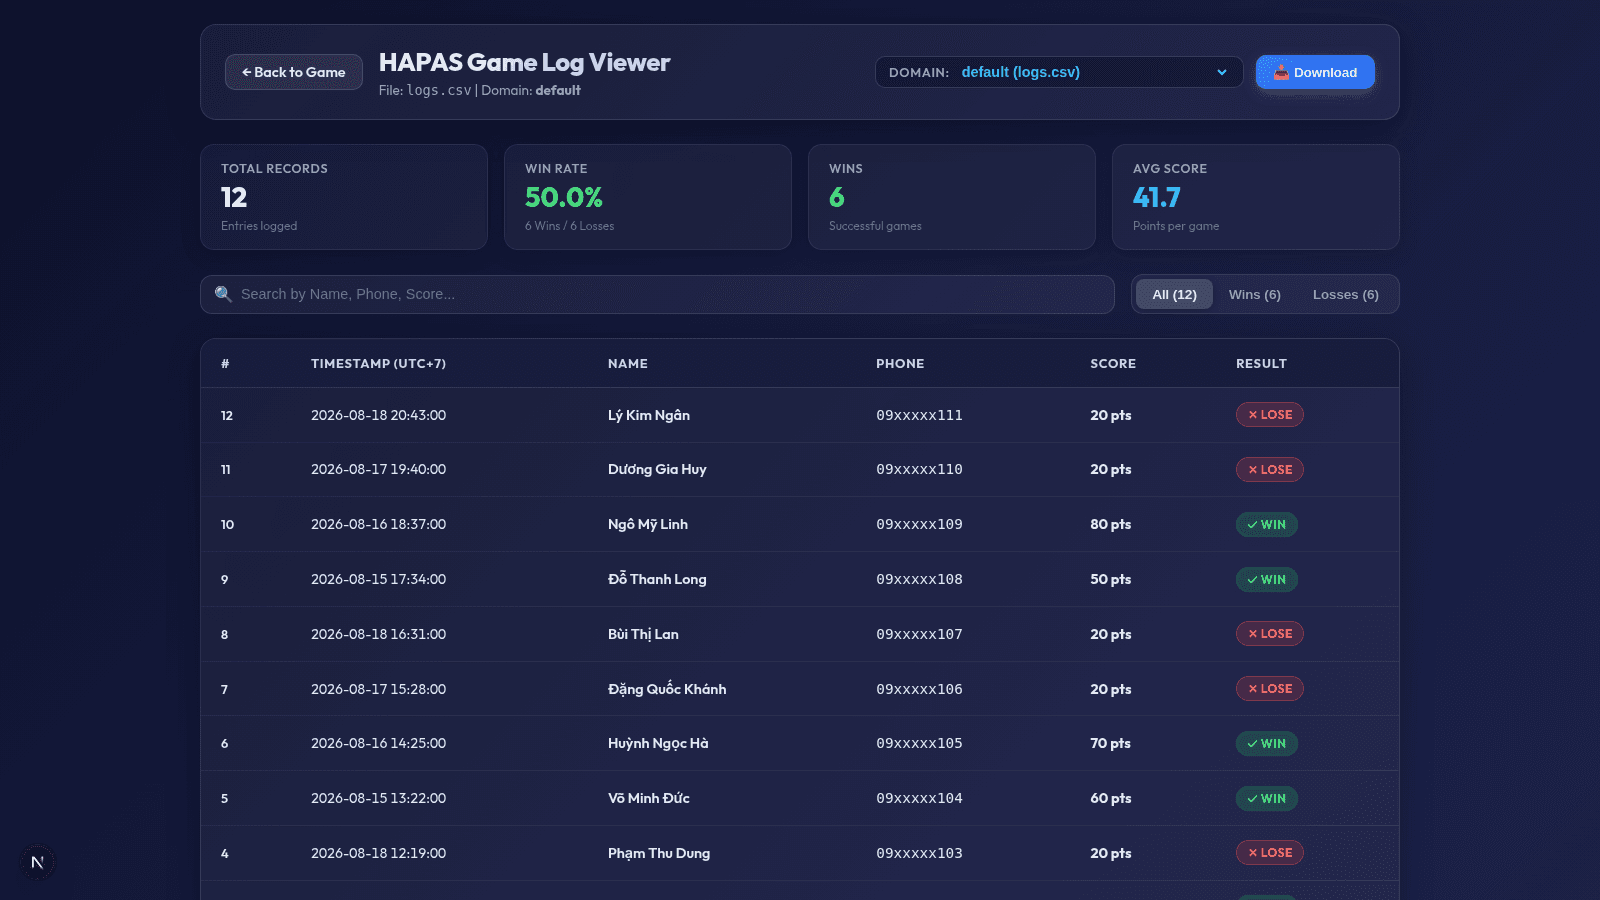Screen dimensions: 1600x900
Task: Click the 60 pts score cell
Action: click(x=1110, y=798)
